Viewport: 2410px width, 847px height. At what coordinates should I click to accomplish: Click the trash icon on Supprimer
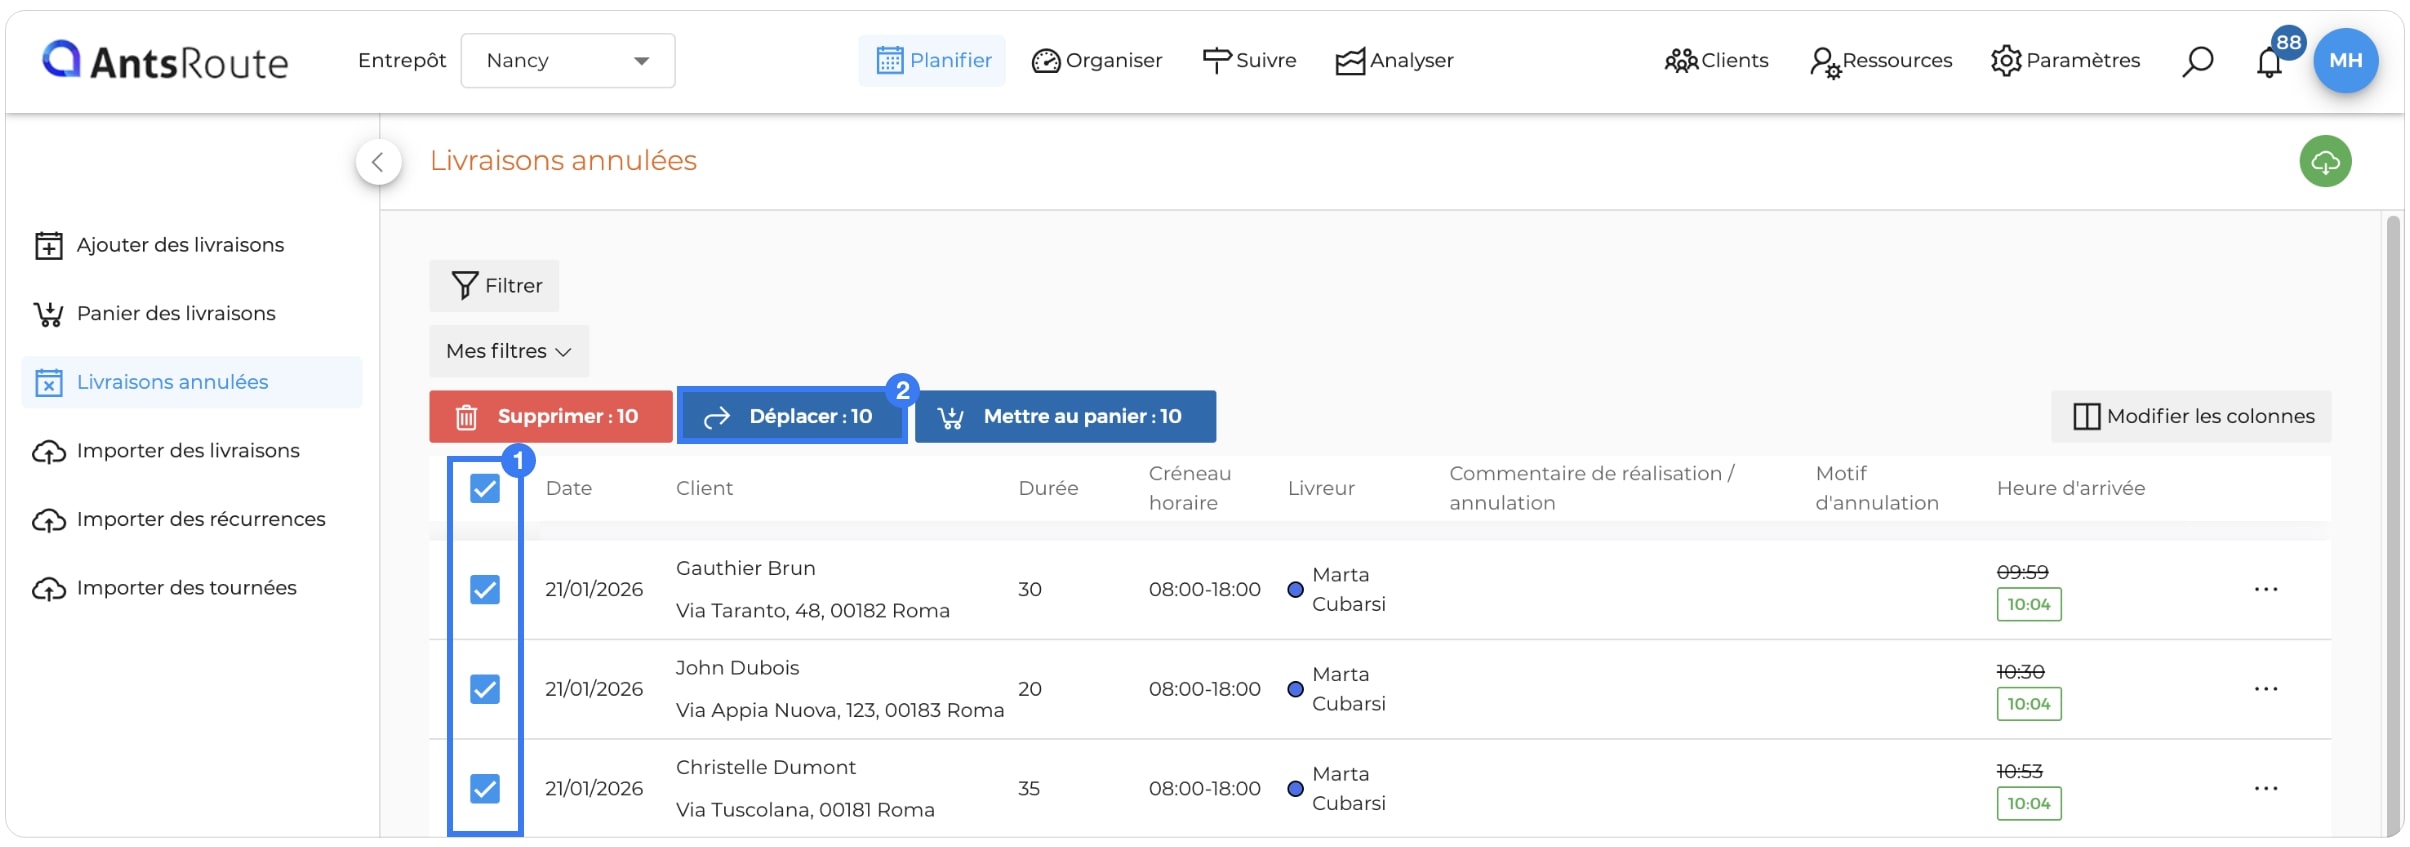466,417
